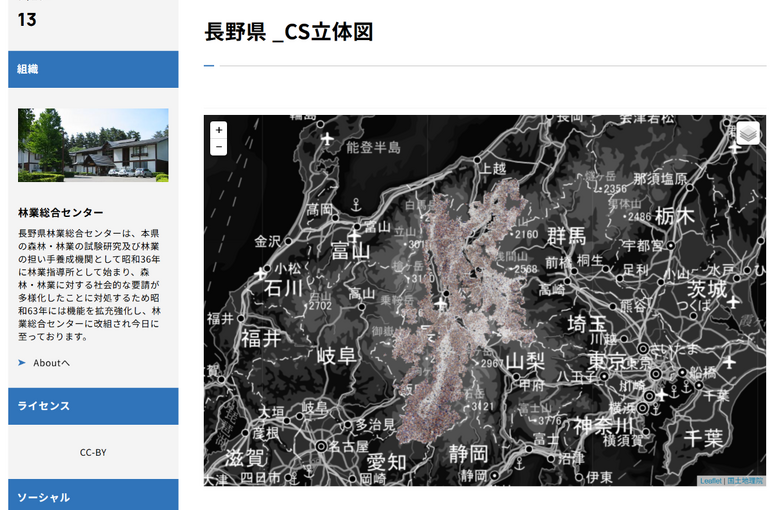This screenshot has height=510, width=770.
Task: Click the 愛知 label on the map
Action: click(x=386, y=462)
